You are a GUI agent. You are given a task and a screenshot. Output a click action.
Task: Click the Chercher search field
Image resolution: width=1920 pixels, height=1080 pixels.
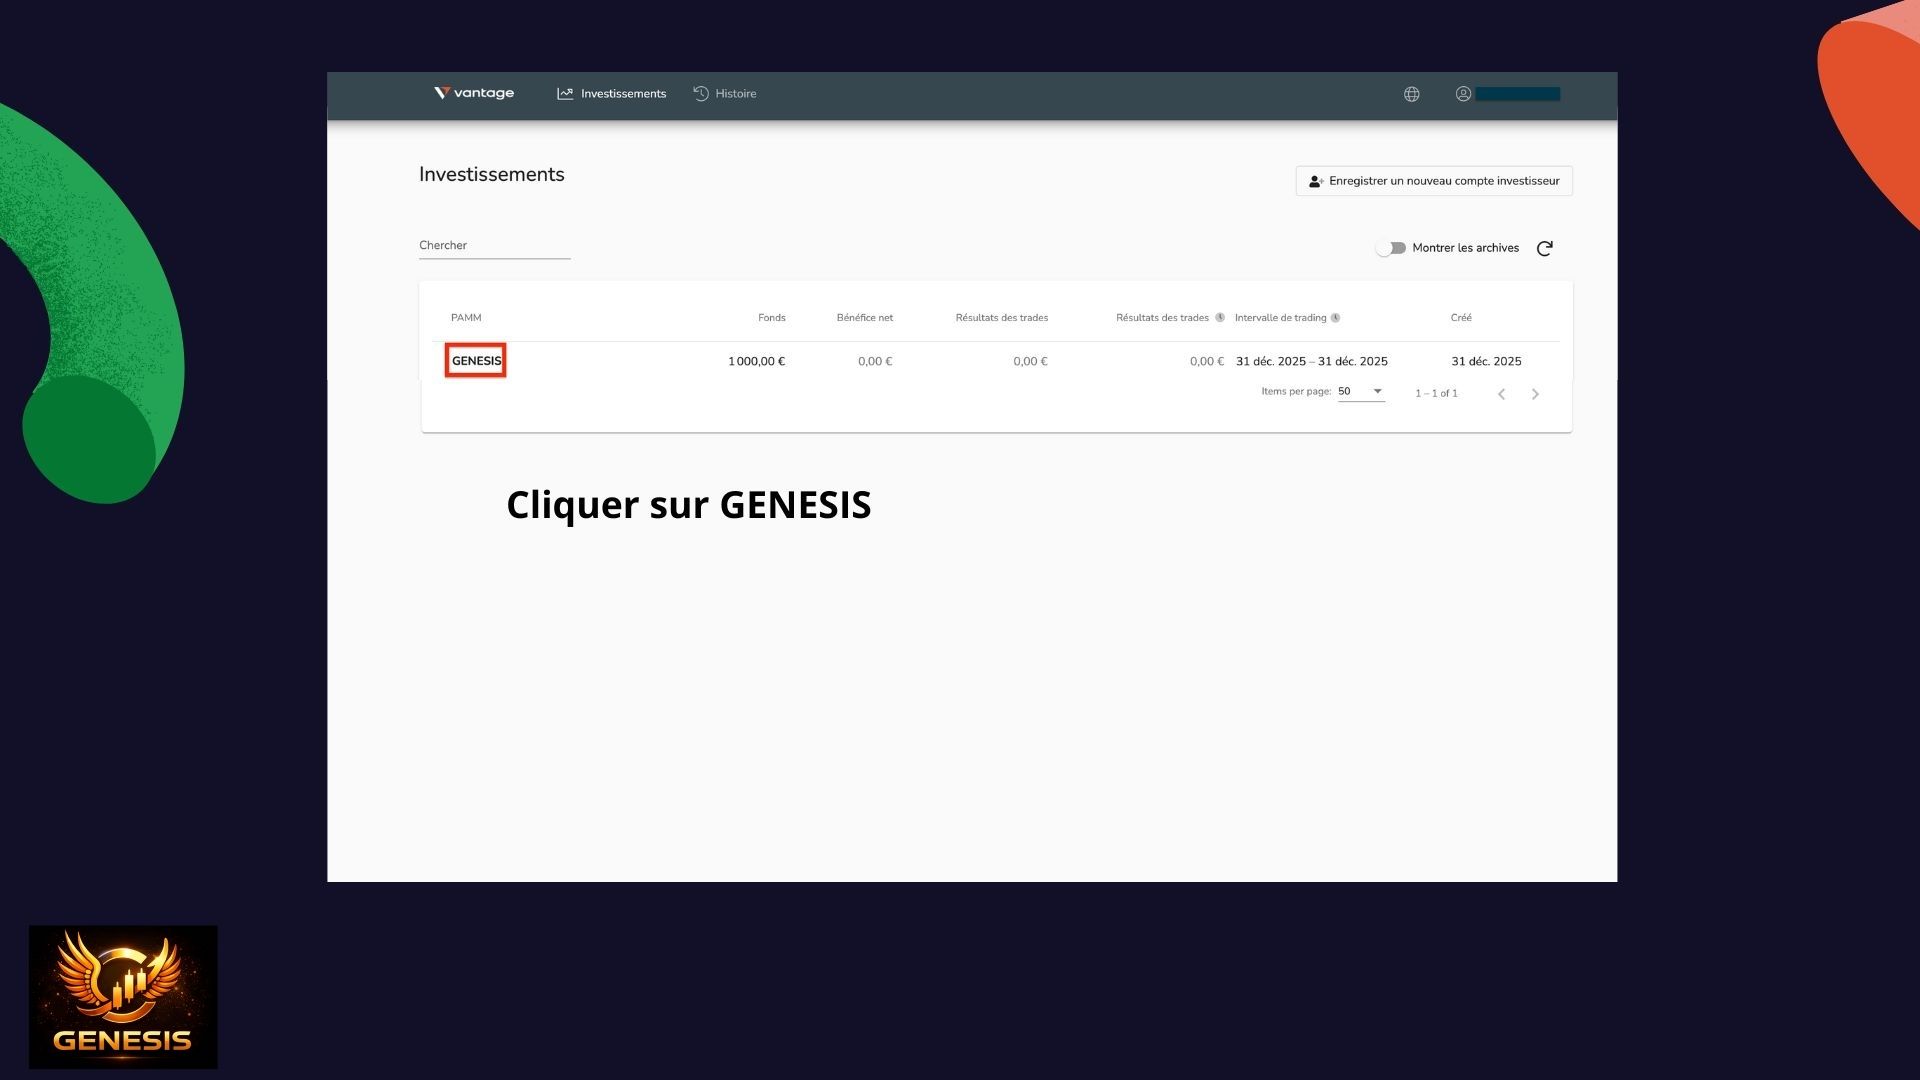click(494, 246)
